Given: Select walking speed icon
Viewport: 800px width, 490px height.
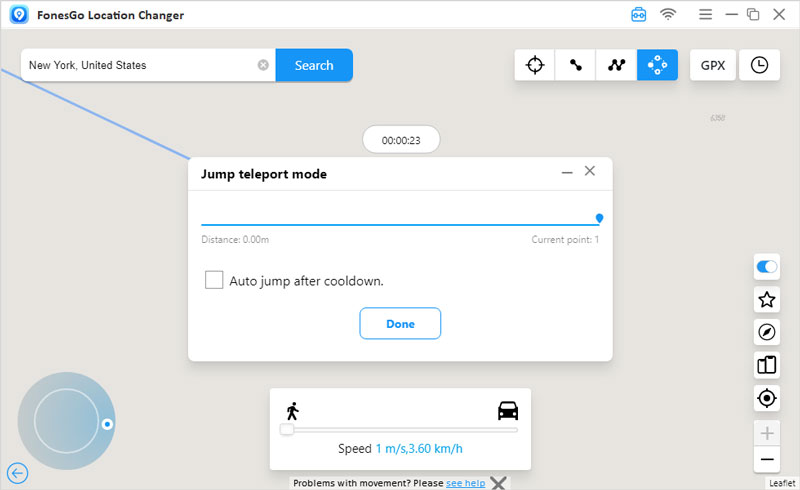Looking at the screenshot, I should (x=293, y=411).
